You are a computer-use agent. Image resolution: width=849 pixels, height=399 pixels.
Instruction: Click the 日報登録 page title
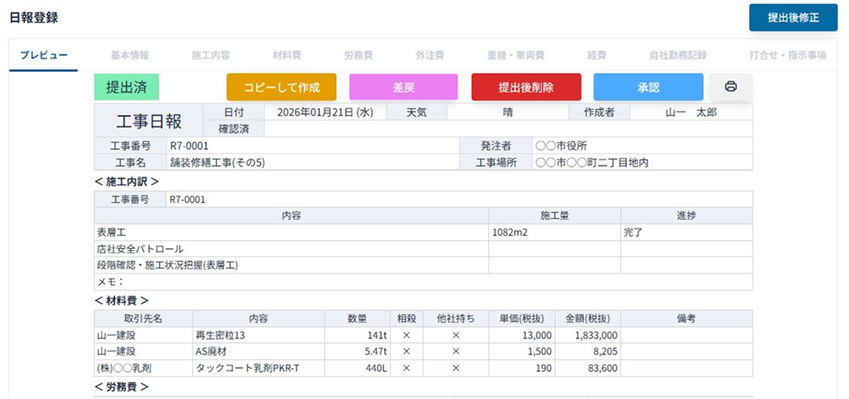34,17
